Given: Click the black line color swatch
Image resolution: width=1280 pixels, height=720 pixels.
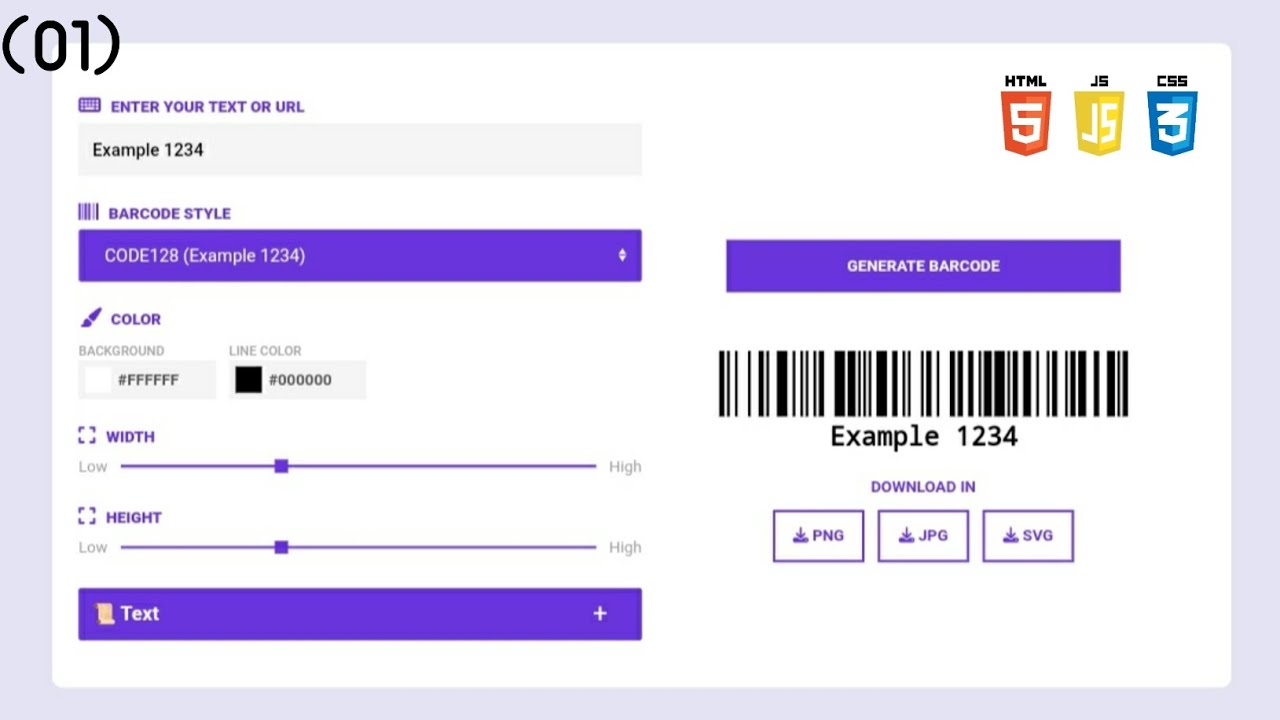Looking at the screenshot, I should click(x=249, y=380).
